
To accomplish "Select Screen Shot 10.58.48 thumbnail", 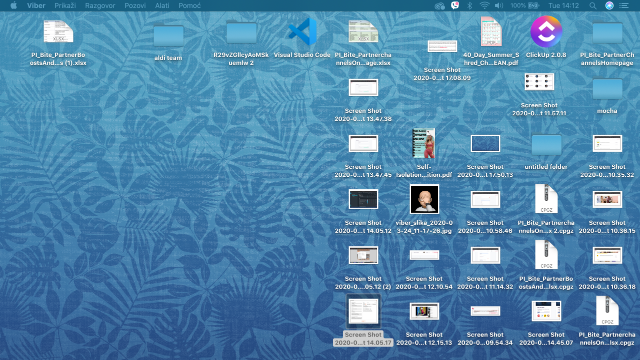I will 485,200.
